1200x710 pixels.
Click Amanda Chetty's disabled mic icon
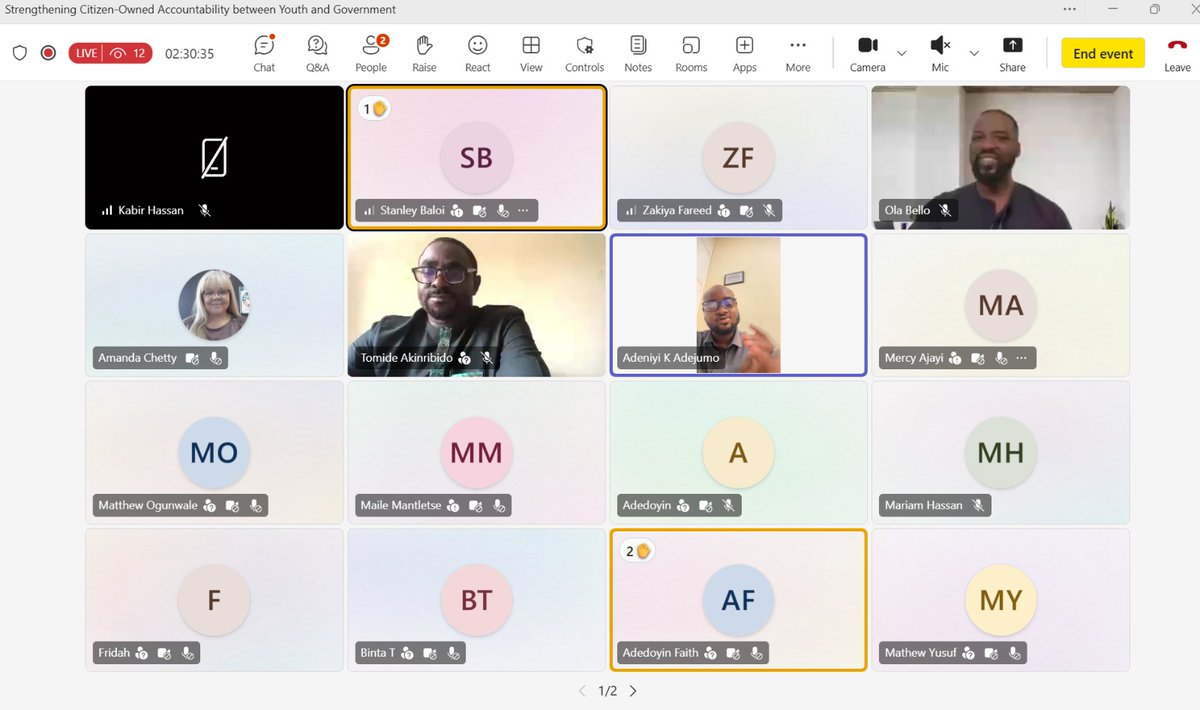pyautogui.click(x=215, y=358)
